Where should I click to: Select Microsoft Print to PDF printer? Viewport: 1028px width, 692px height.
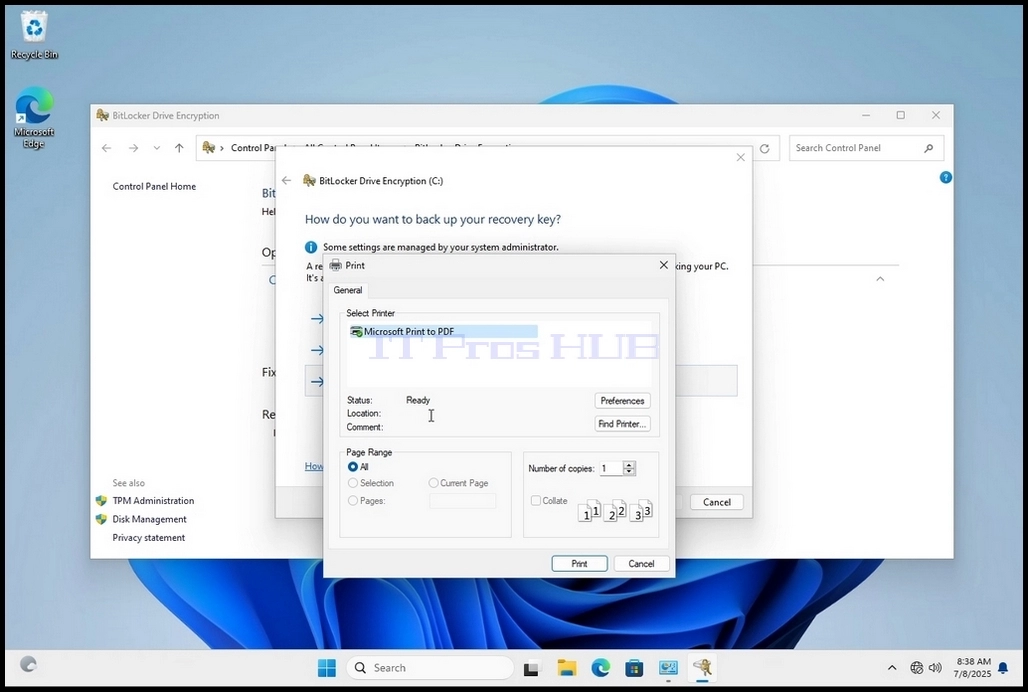click(x=444, y=332)
